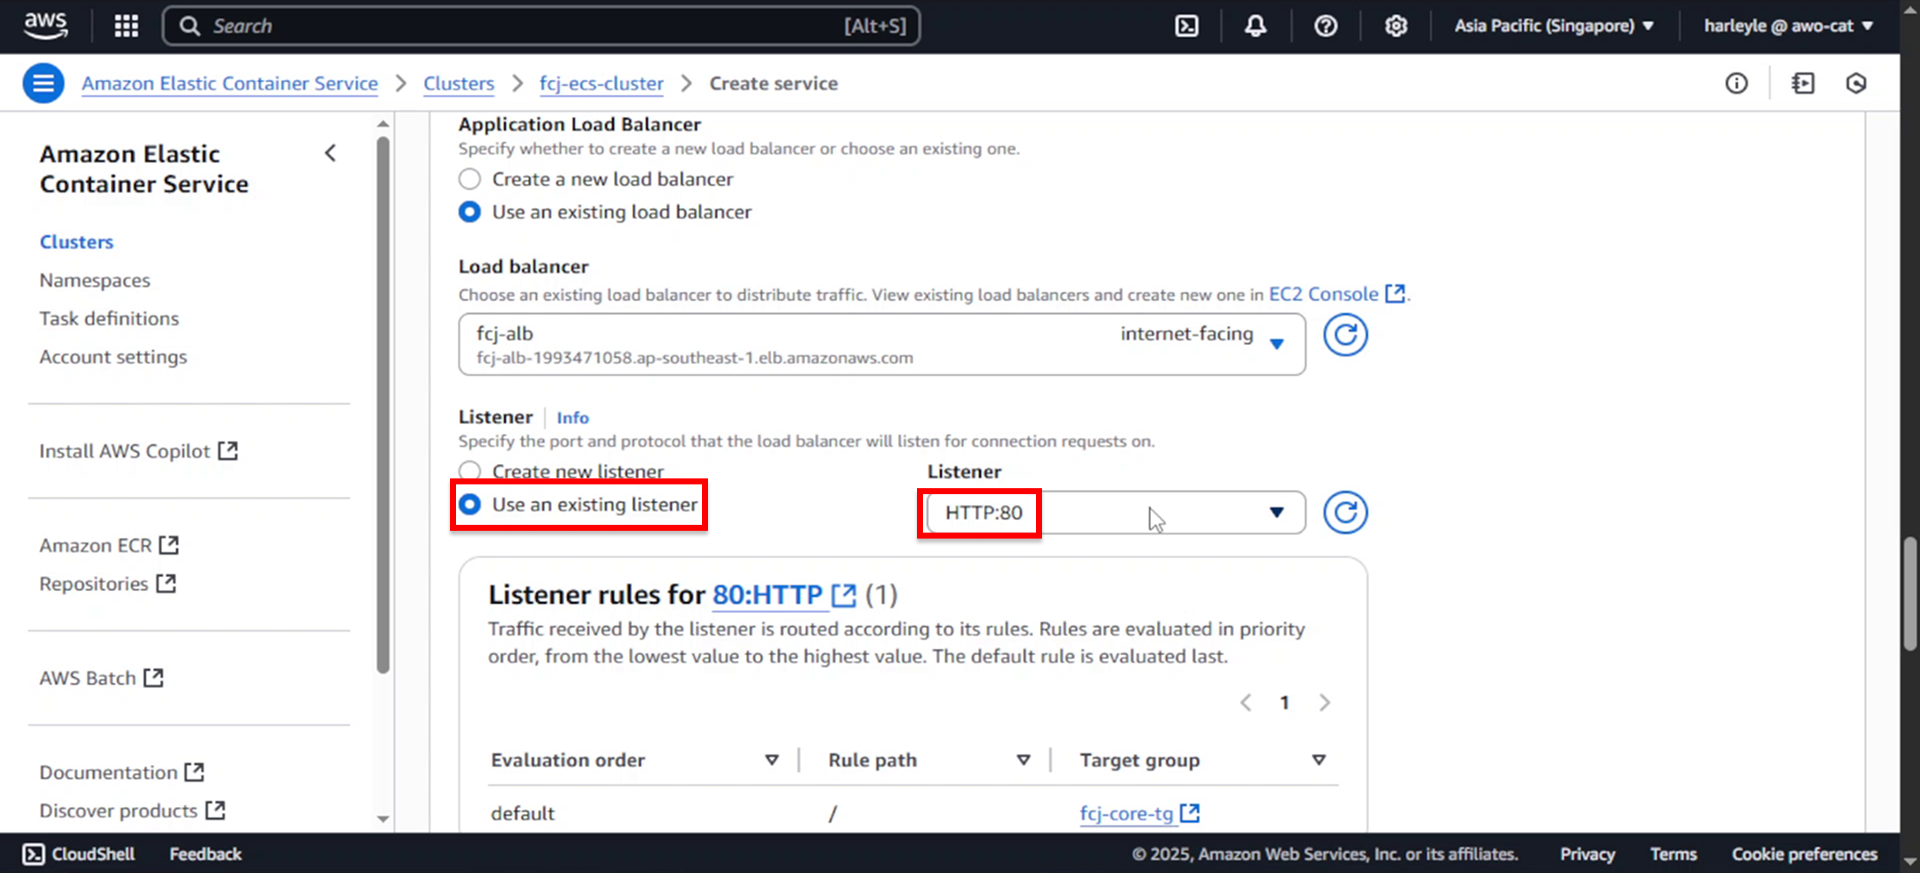The width and height of the screenshot is (1920, 874).
Task: Open the fcj-alb load balancer dropdown
Action: pos(882,345)
